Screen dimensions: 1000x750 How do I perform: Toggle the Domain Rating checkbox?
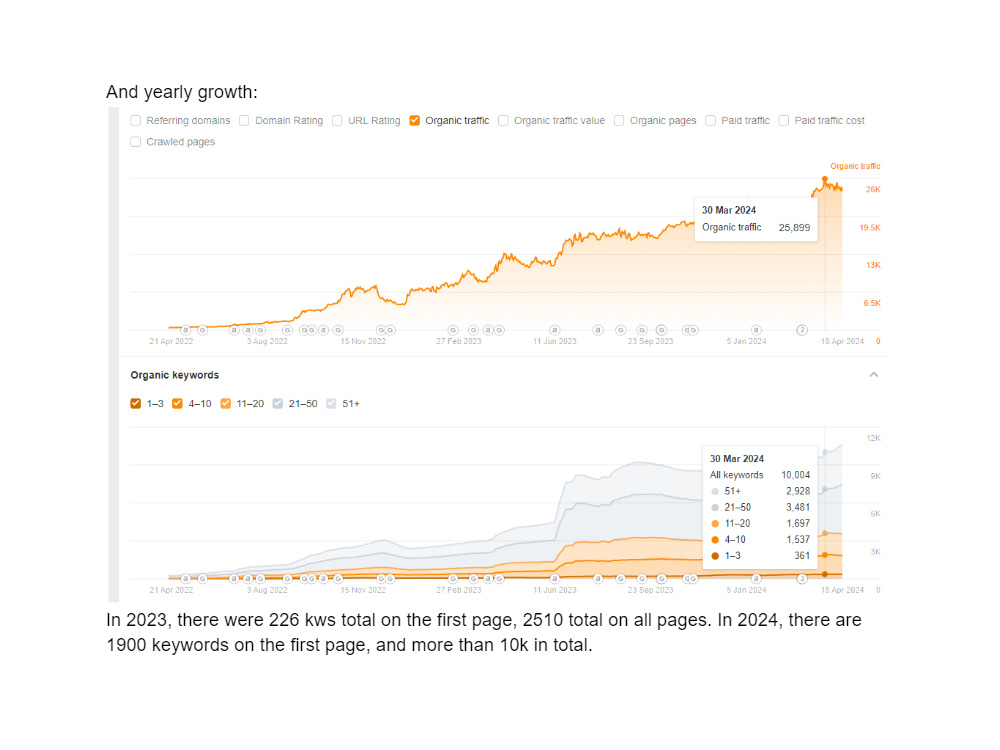tap(244, 121)
